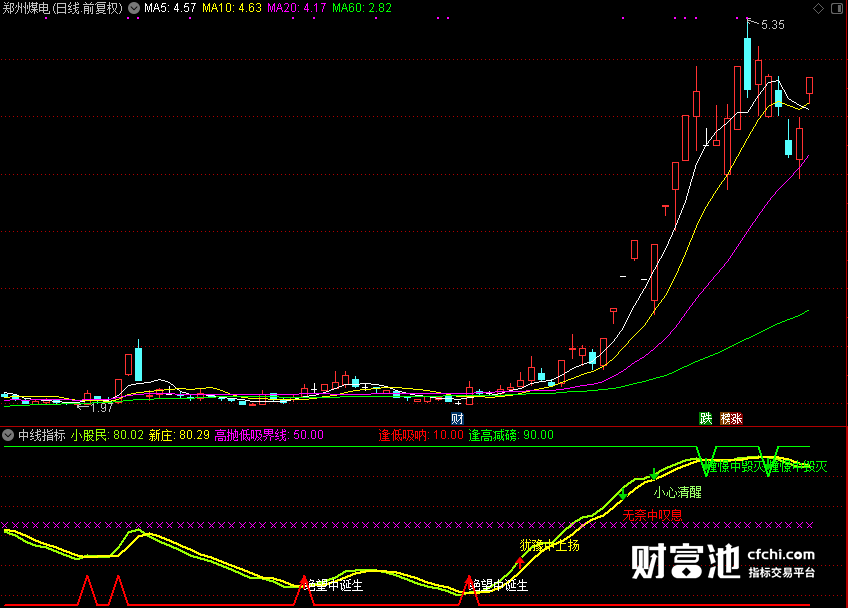Click the blue 财 marker on the chart
This screenshot has height=608, width=848.
pyautogui.click(x=457, y=418)
